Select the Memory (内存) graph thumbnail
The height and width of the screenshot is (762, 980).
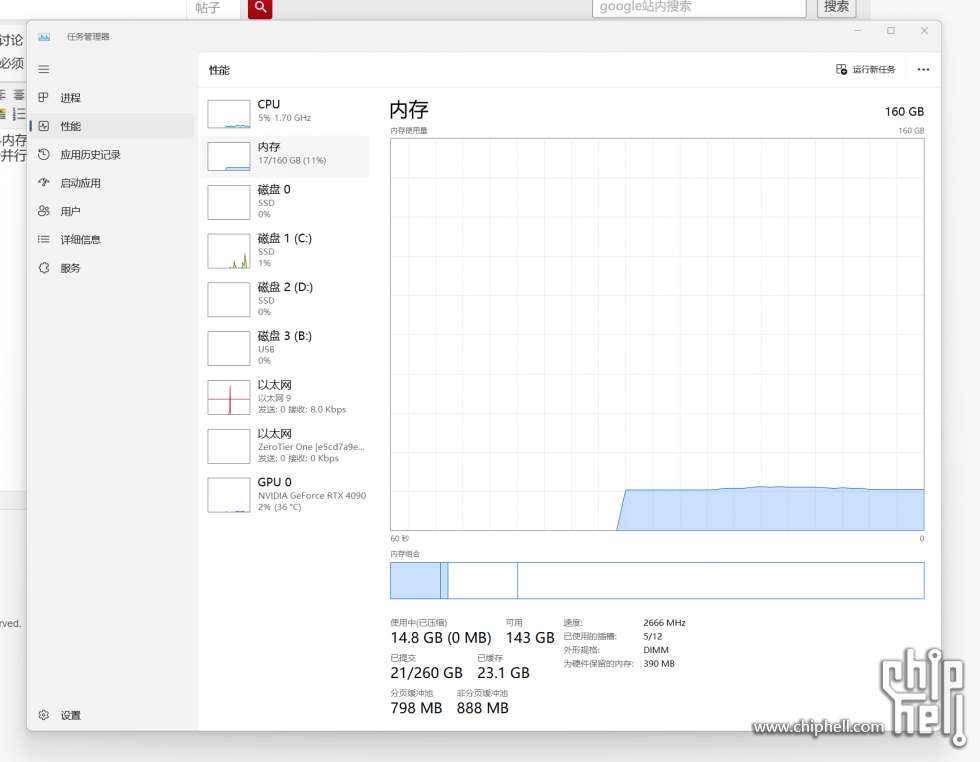[x=229, y=156]
